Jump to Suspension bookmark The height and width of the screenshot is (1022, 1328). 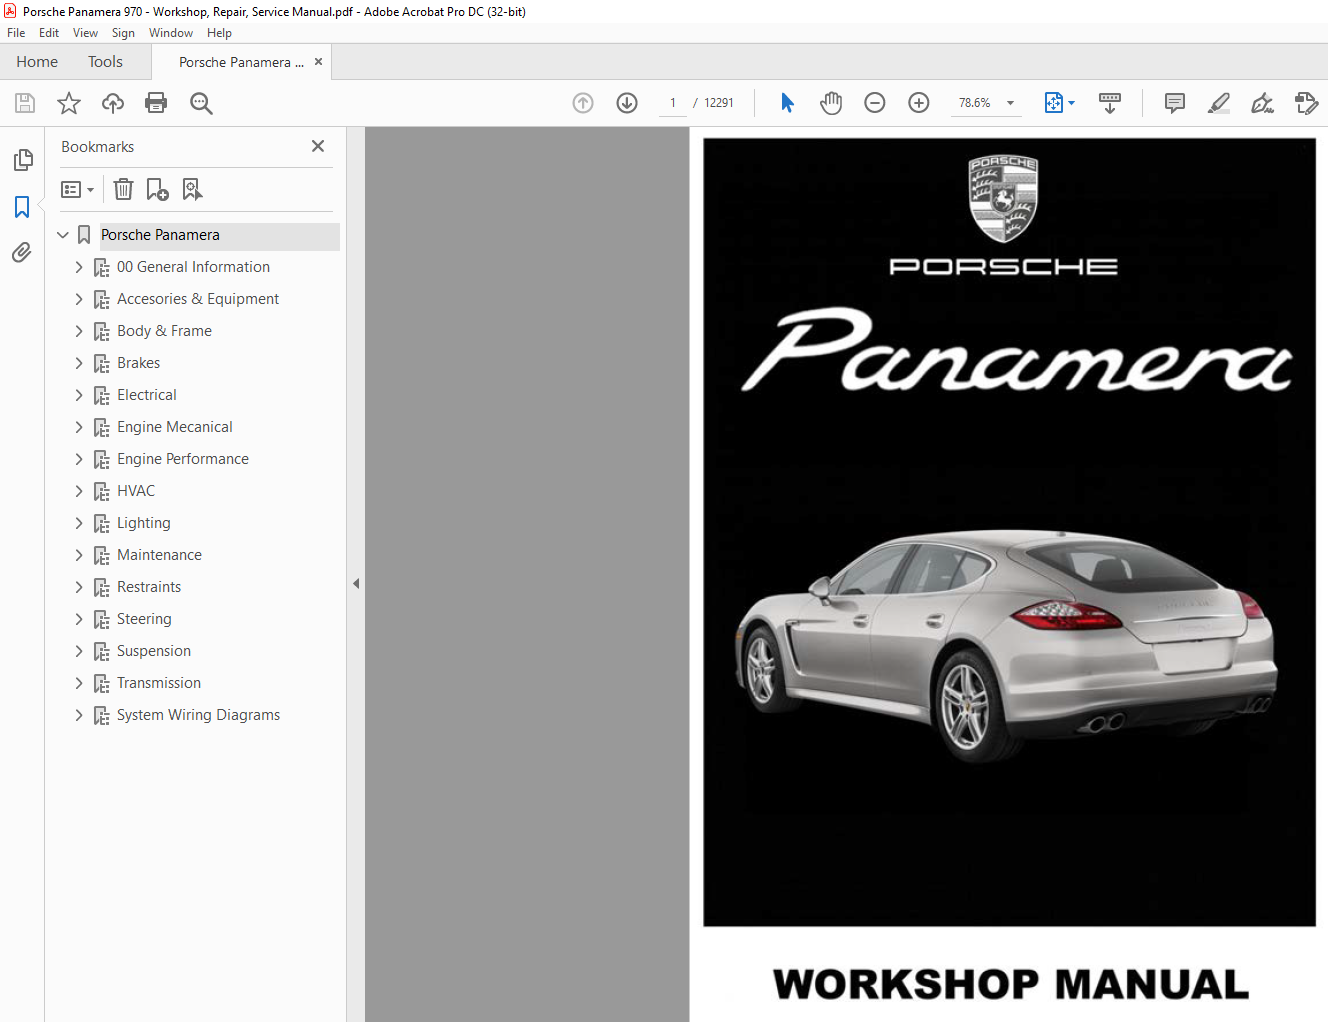click(154, 651)
